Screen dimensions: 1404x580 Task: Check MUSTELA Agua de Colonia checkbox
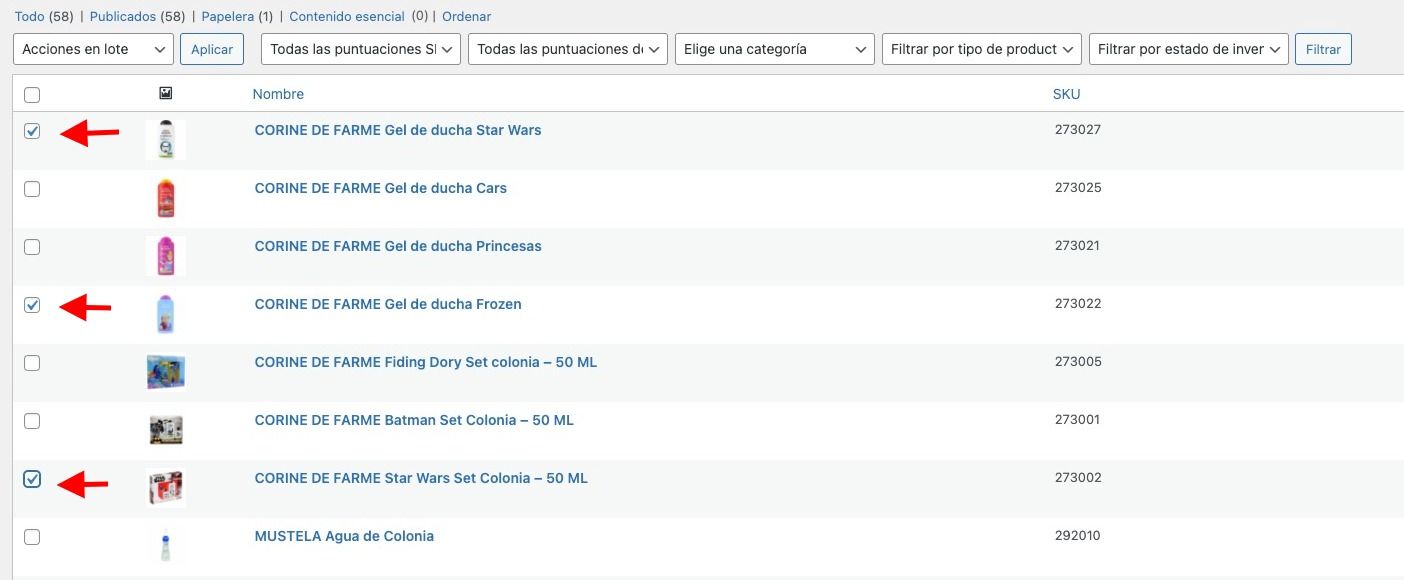pos(32,537)
